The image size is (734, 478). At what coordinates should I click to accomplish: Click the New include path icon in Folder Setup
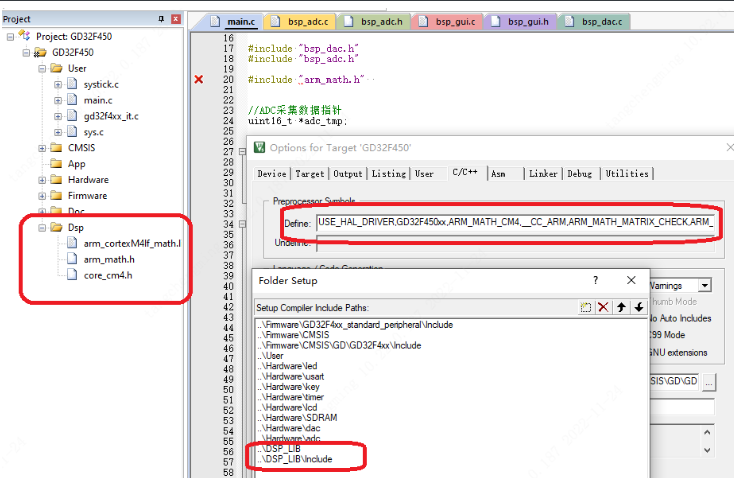pyautogui.click(x=586, y=308)
